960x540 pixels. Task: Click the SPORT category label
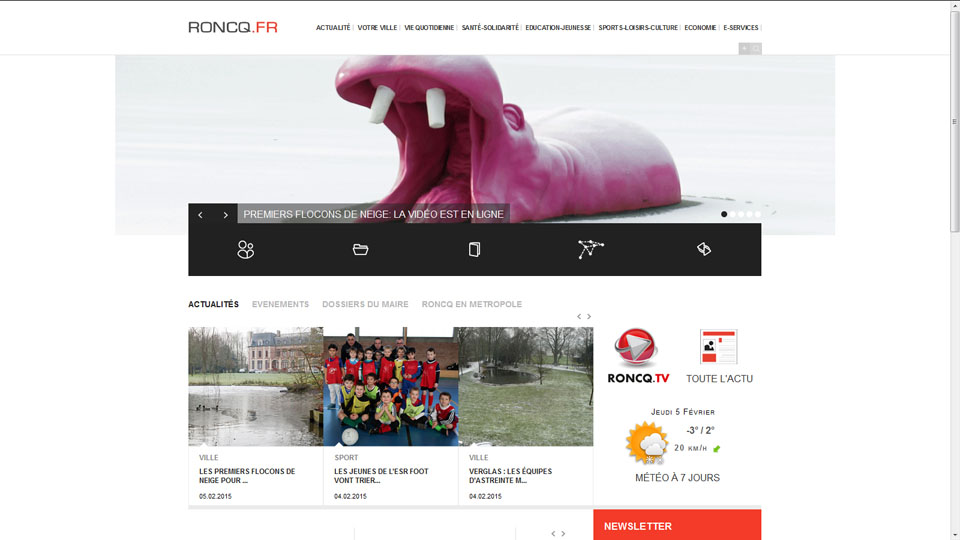point(347,457)
